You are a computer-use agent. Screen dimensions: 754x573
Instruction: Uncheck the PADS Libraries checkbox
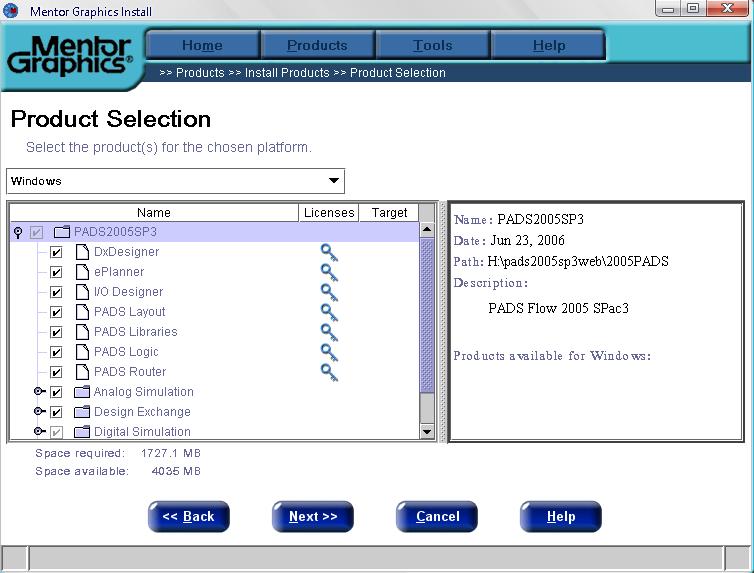pyautogui.click(x=56, y=332)
